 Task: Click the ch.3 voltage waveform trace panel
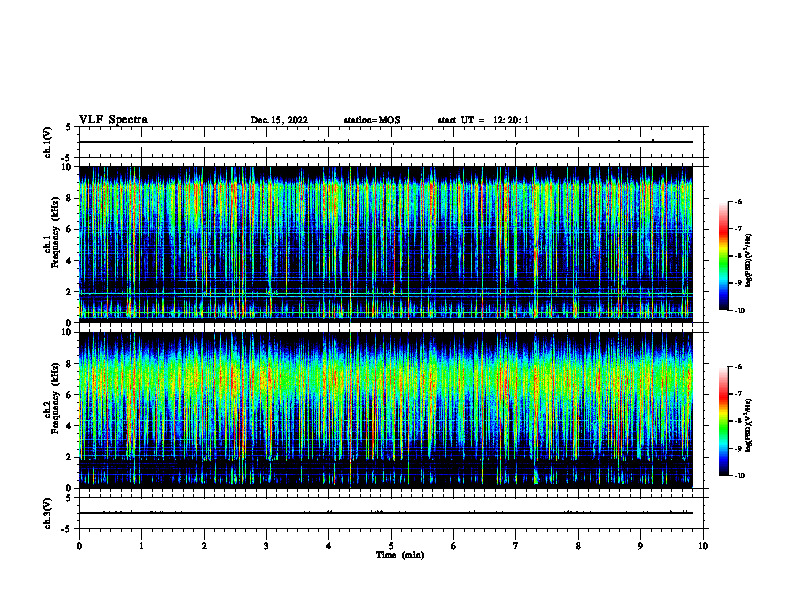pos(391,513)
